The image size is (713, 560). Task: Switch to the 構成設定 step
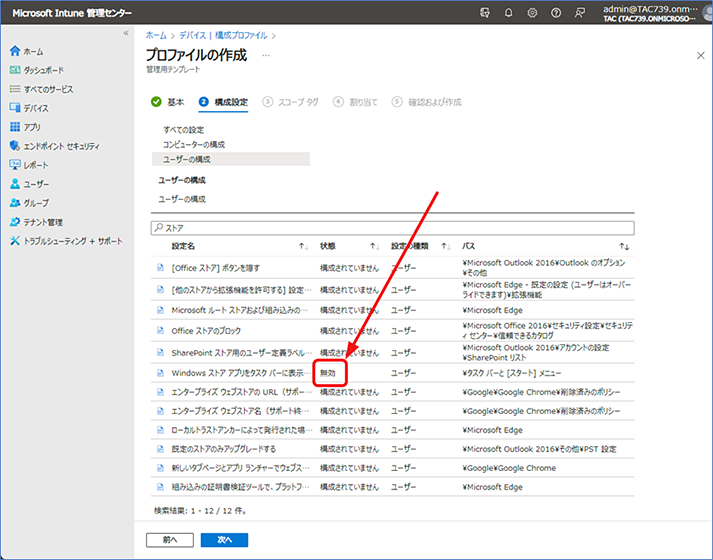(x=223, y=102)
